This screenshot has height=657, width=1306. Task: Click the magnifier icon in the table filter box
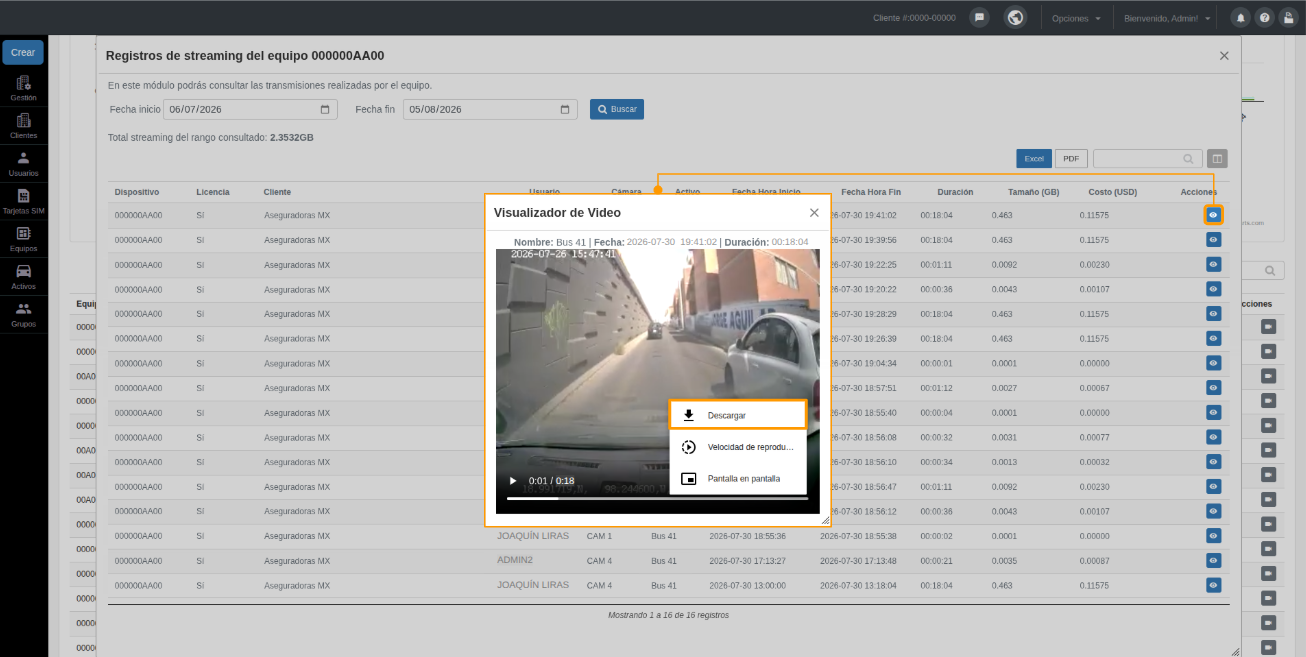pyautogui.click(x=1188, y=159)
